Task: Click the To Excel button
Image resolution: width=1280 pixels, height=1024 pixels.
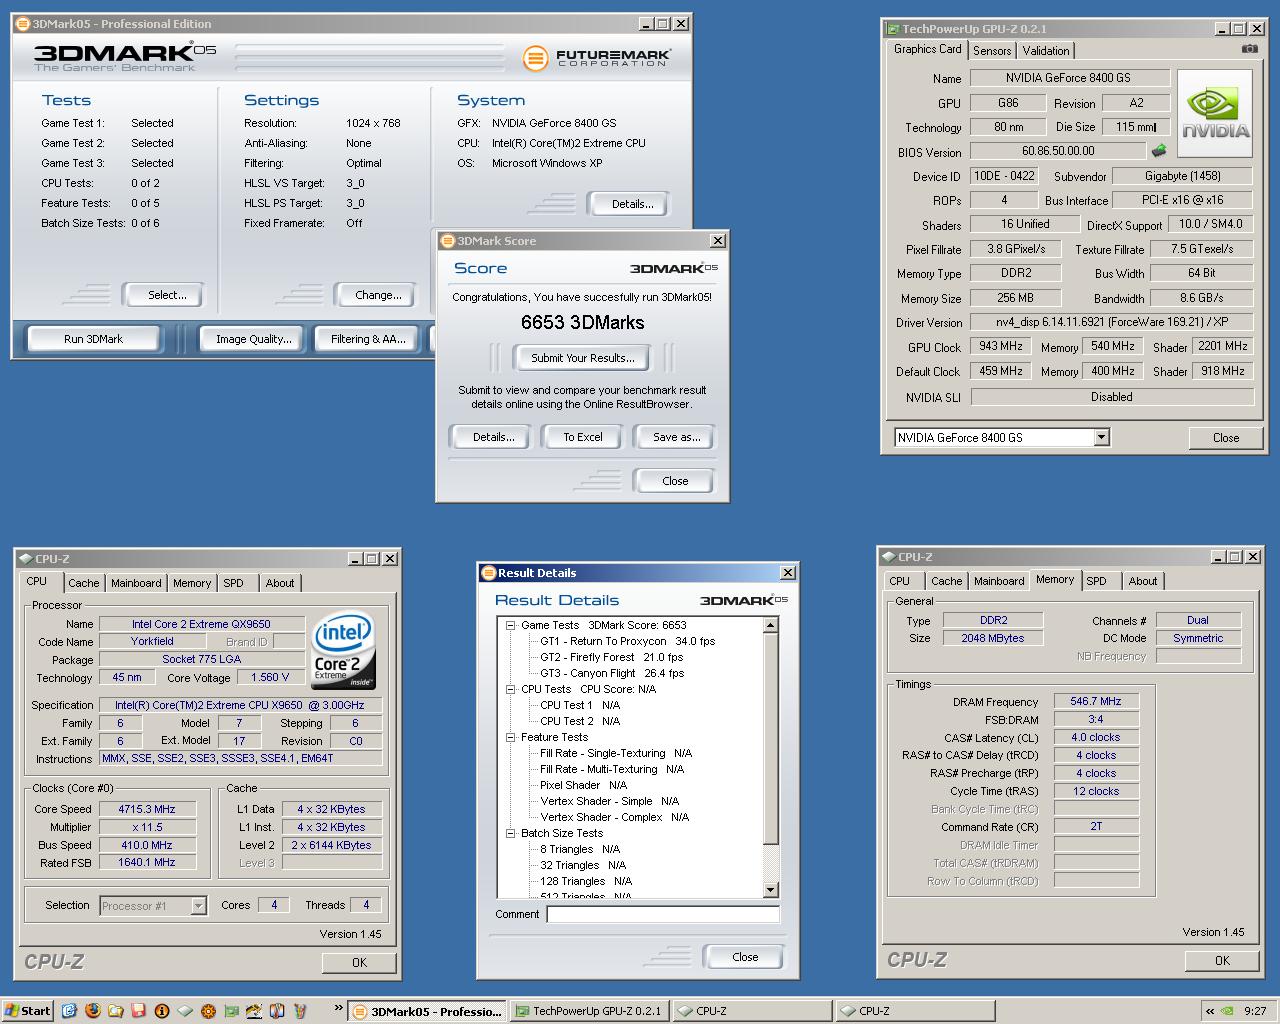Action: (582, 437)
